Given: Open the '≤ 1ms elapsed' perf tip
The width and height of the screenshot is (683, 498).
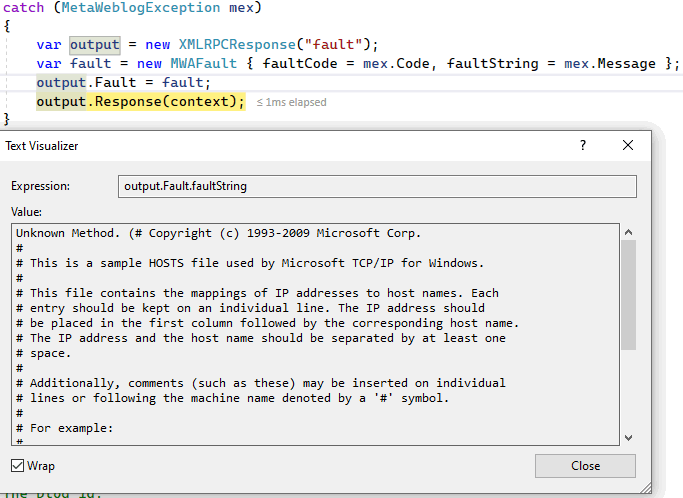Looking at the screenshot, I should (291, 102).
